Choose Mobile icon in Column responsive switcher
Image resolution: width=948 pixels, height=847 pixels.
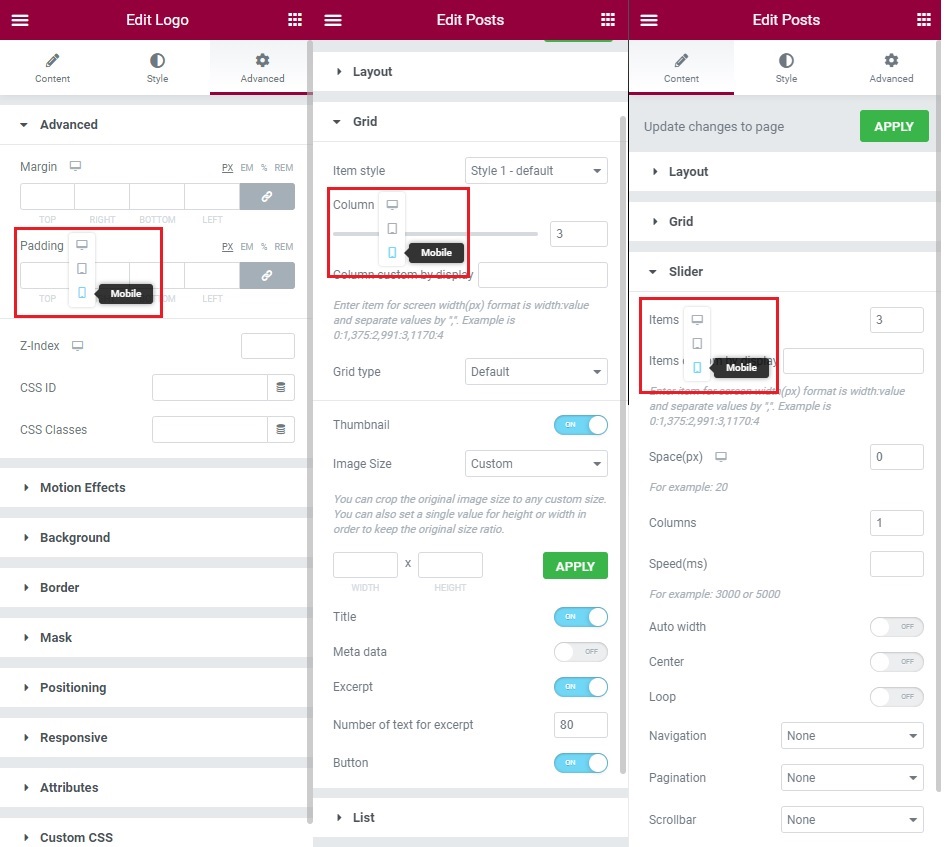coord(392,252)
